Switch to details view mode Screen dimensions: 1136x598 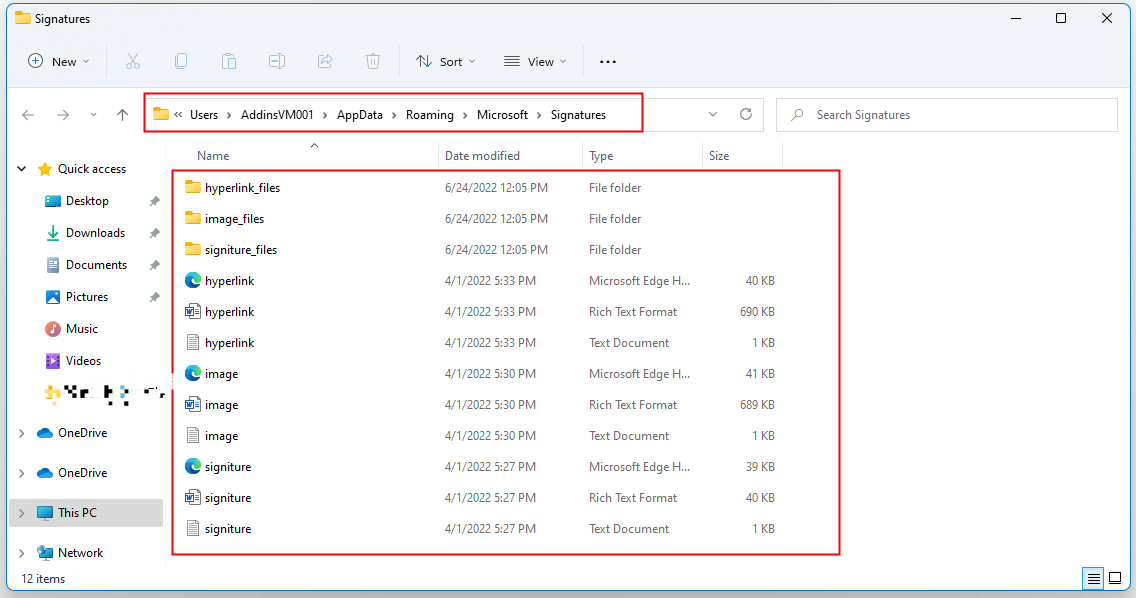coord(1092,578)
